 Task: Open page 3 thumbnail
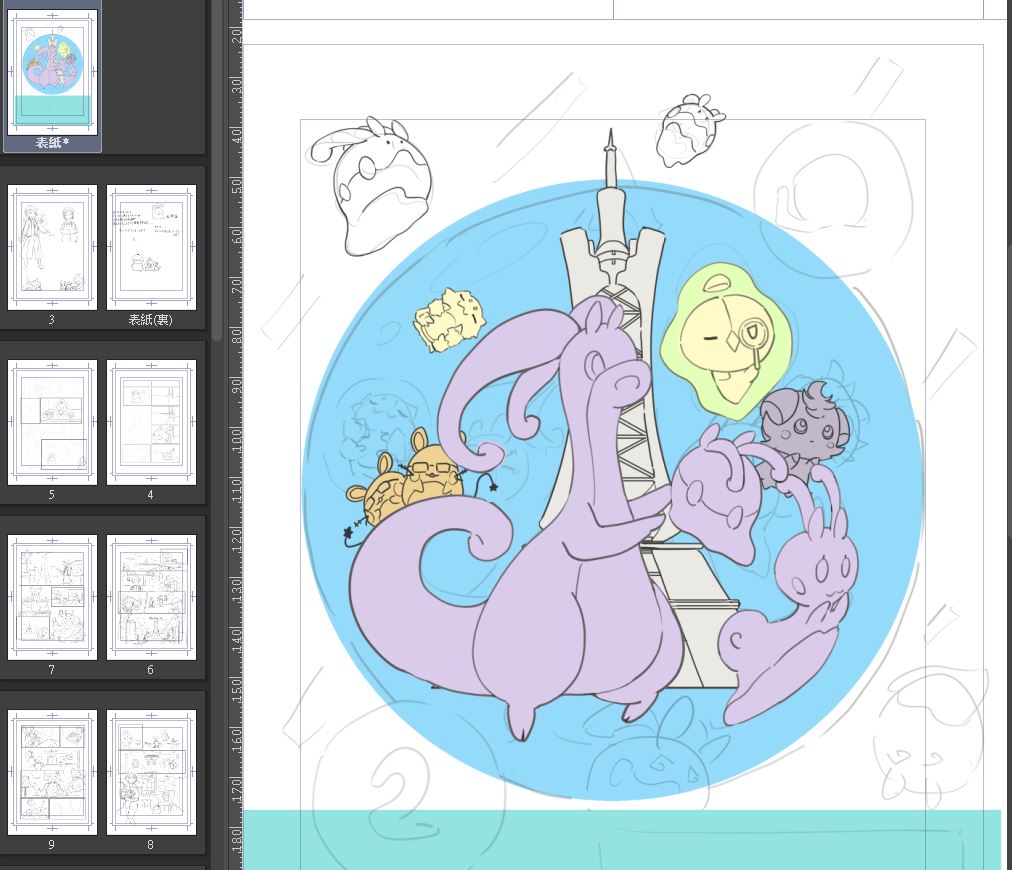point(52,247)
